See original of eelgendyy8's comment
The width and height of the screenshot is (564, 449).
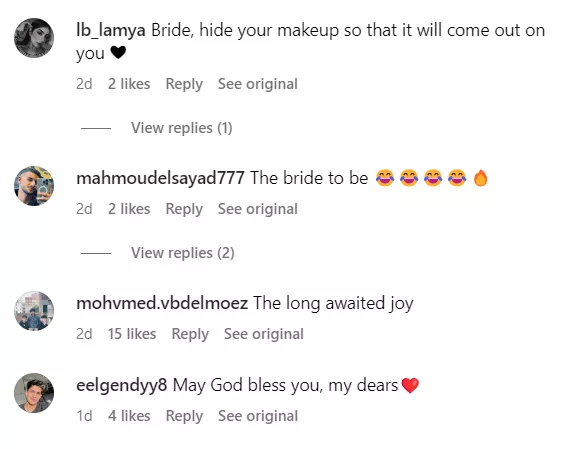tap(258, 416)
